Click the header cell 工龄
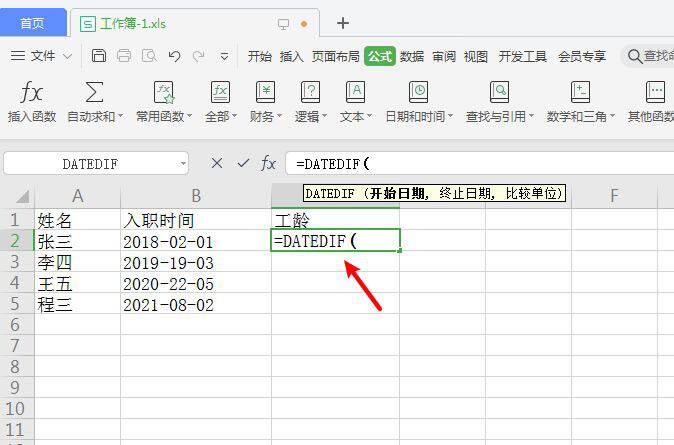 click(335, 220)
